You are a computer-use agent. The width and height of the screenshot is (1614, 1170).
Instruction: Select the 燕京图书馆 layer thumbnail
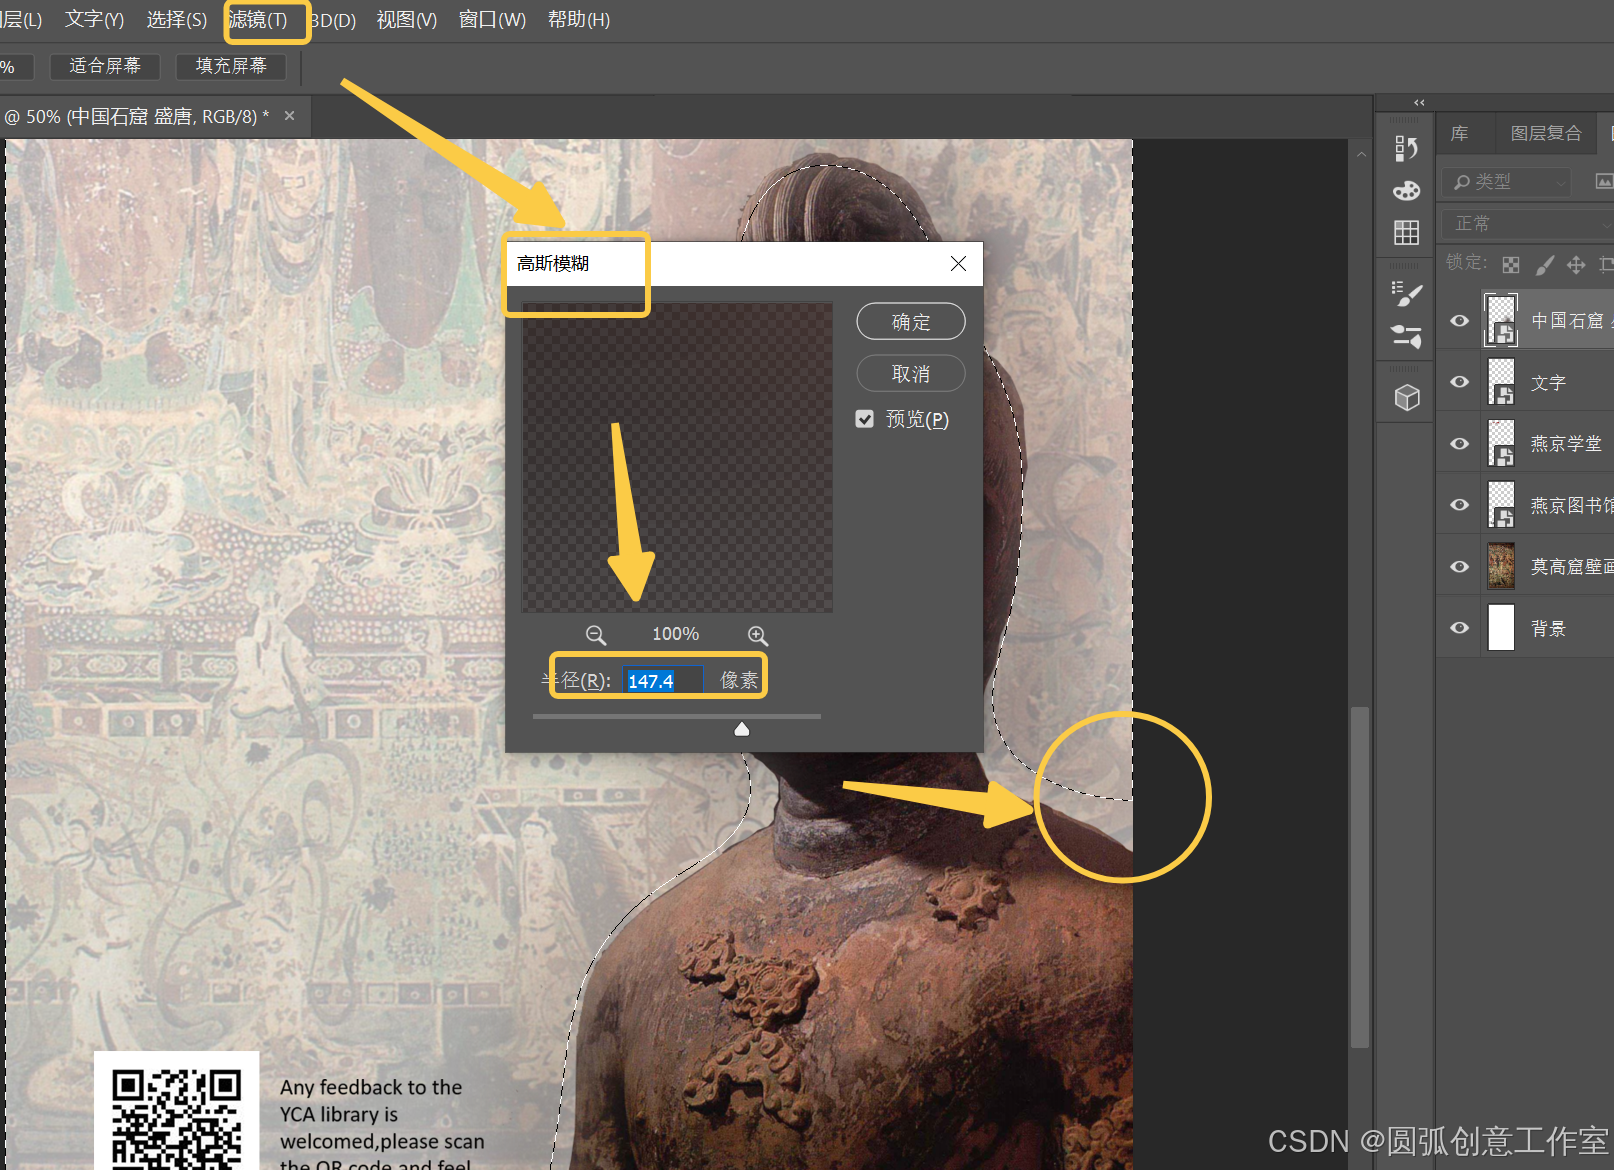(1501, 505)
